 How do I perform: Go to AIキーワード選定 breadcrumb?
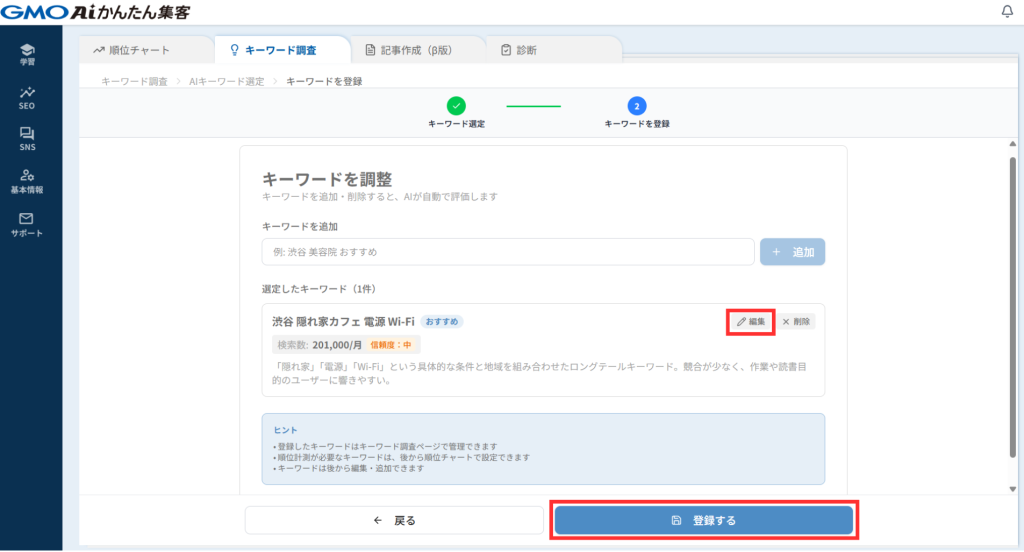click(226, 80)
